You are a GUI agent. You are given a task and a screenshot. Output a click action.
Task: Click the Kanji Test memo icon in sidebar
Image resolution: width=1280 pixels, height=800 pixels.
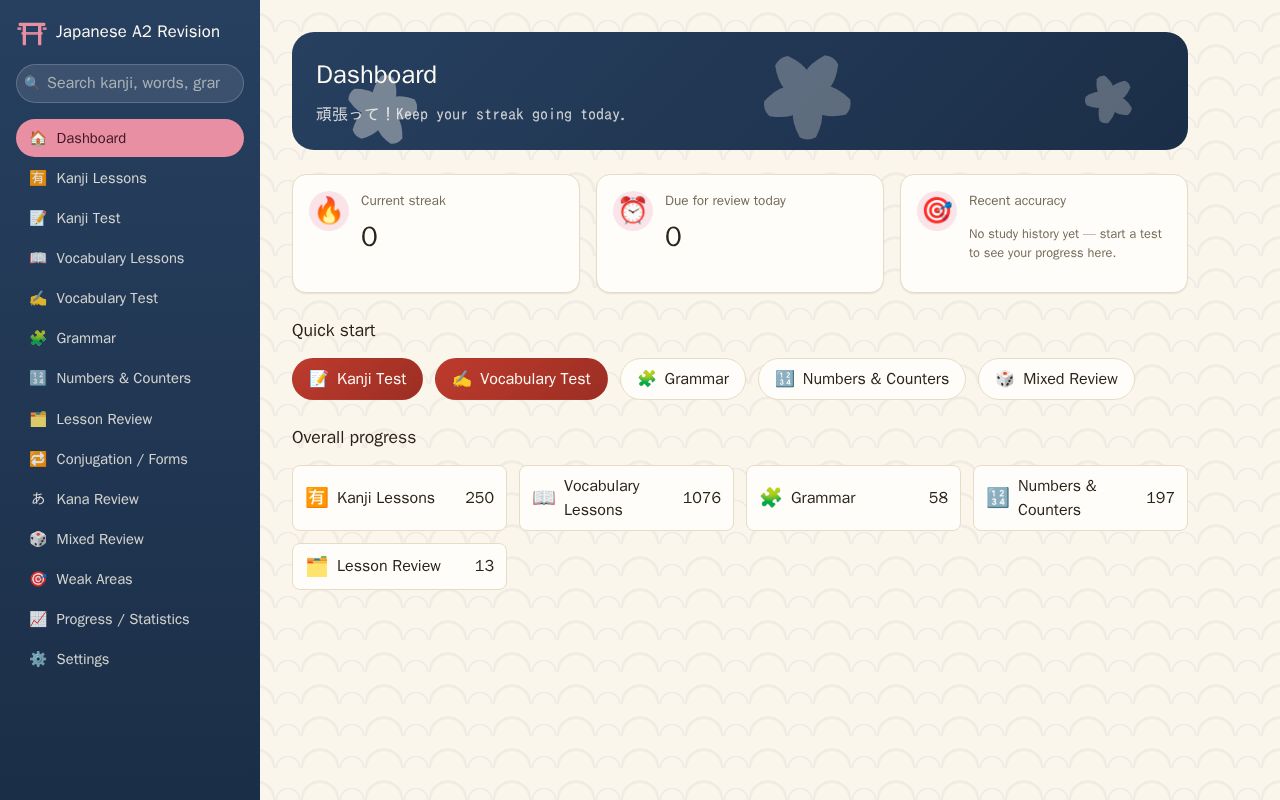[x=38, y=218]
